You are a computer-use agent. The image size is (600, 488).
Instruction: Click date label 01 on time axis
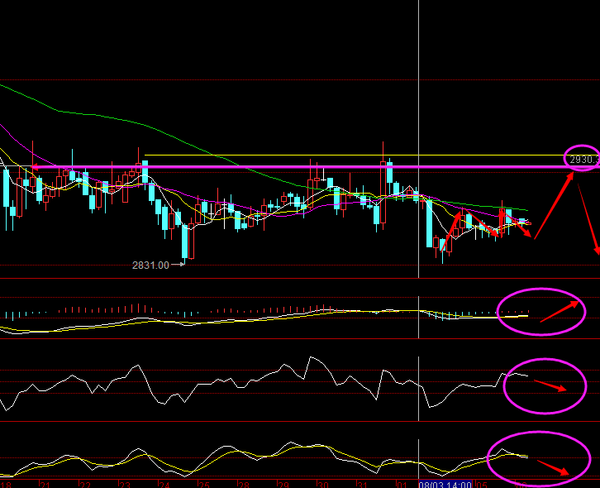(x=403, y=485)
